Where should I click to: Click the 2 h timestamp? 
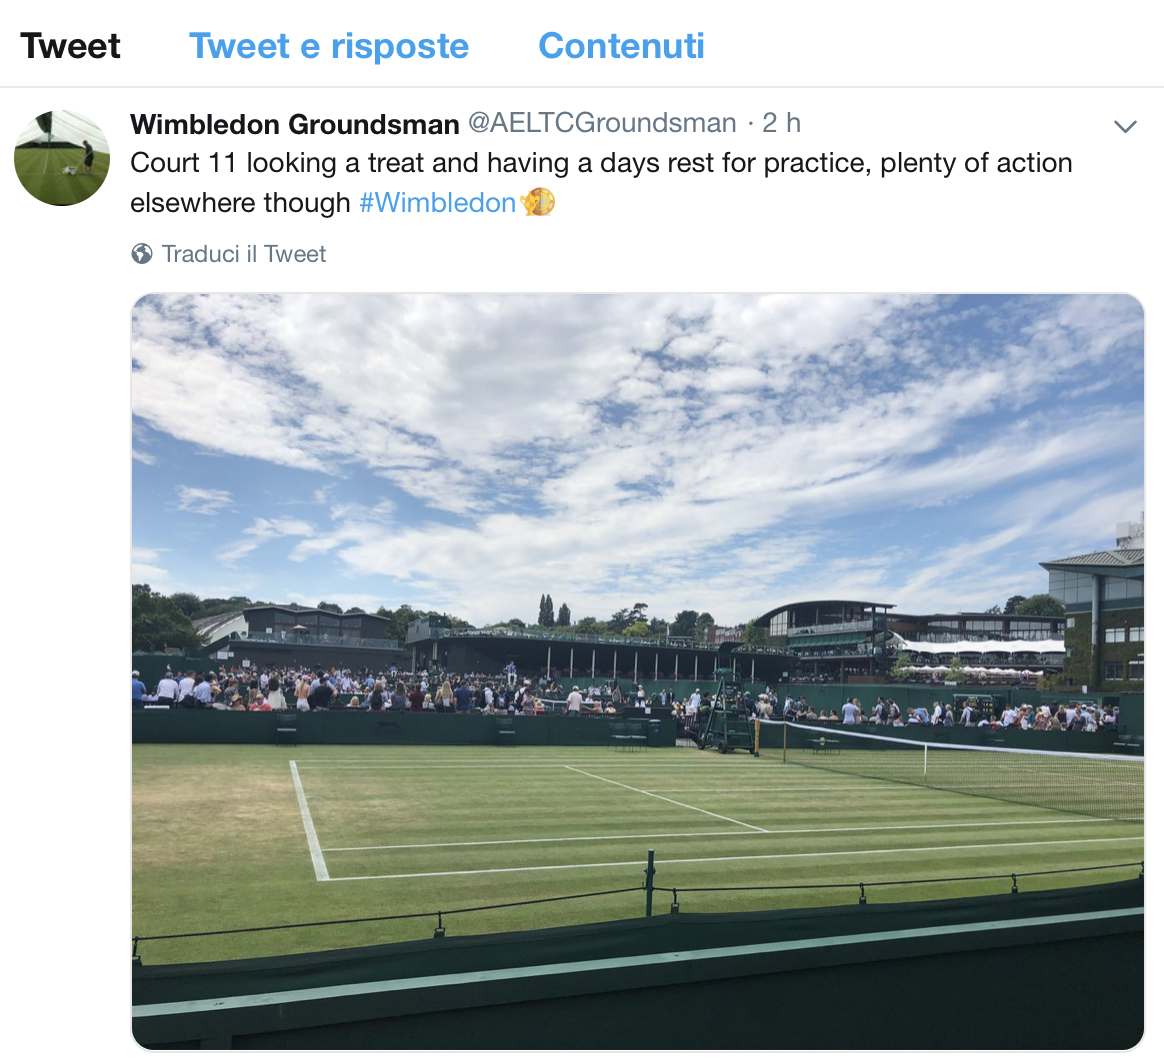pyautogui.click(x=781, y=123)
